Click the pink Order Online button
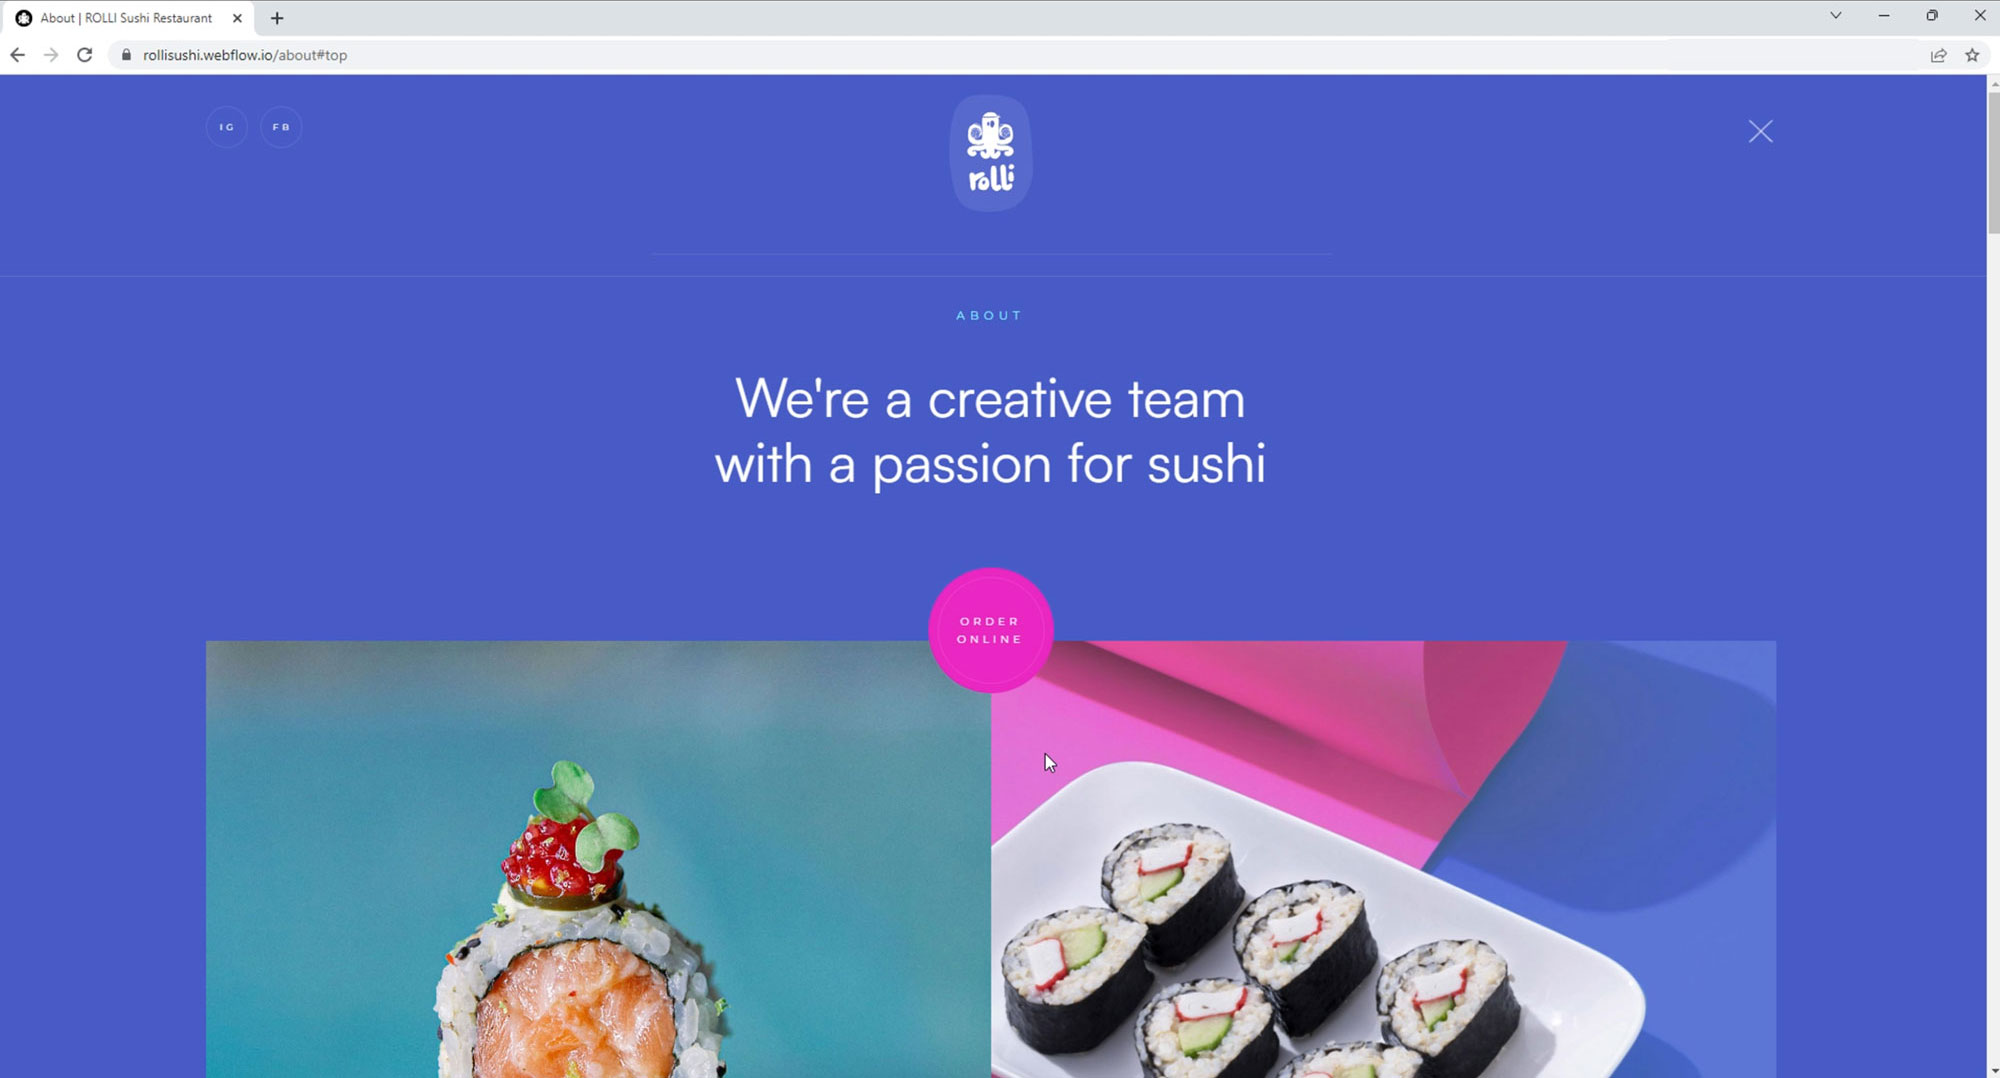 point(990,630)
